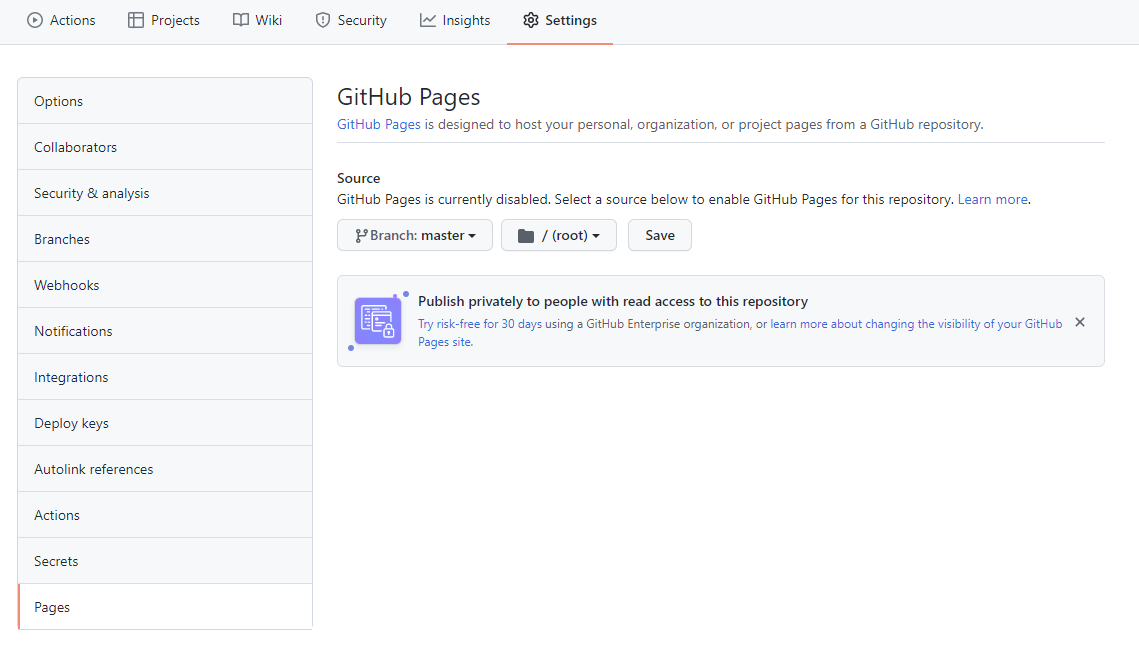Click the Projects board icon
This screenshot has width=1139, height=665.
[136, 20]
